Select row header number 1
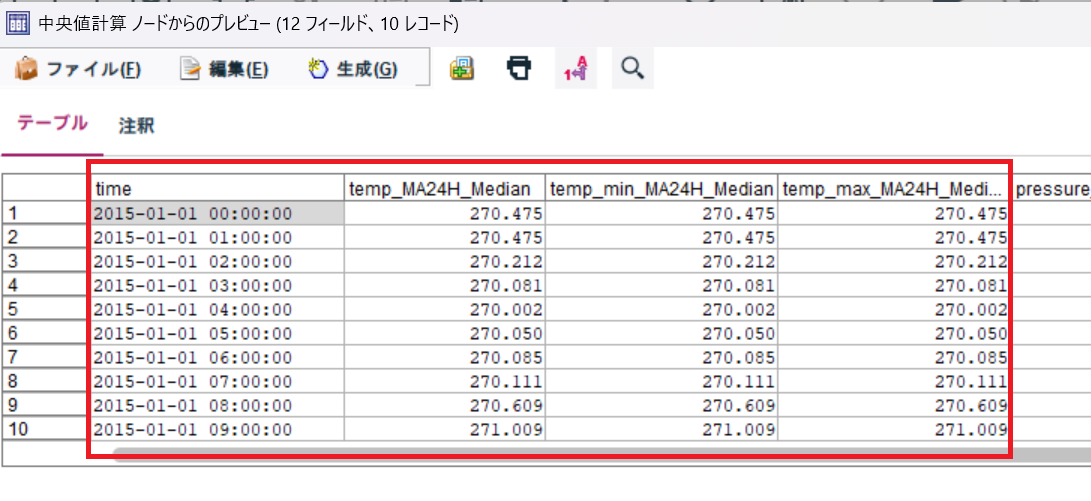This screenshot has width=1091, height=501. point(47,214)
